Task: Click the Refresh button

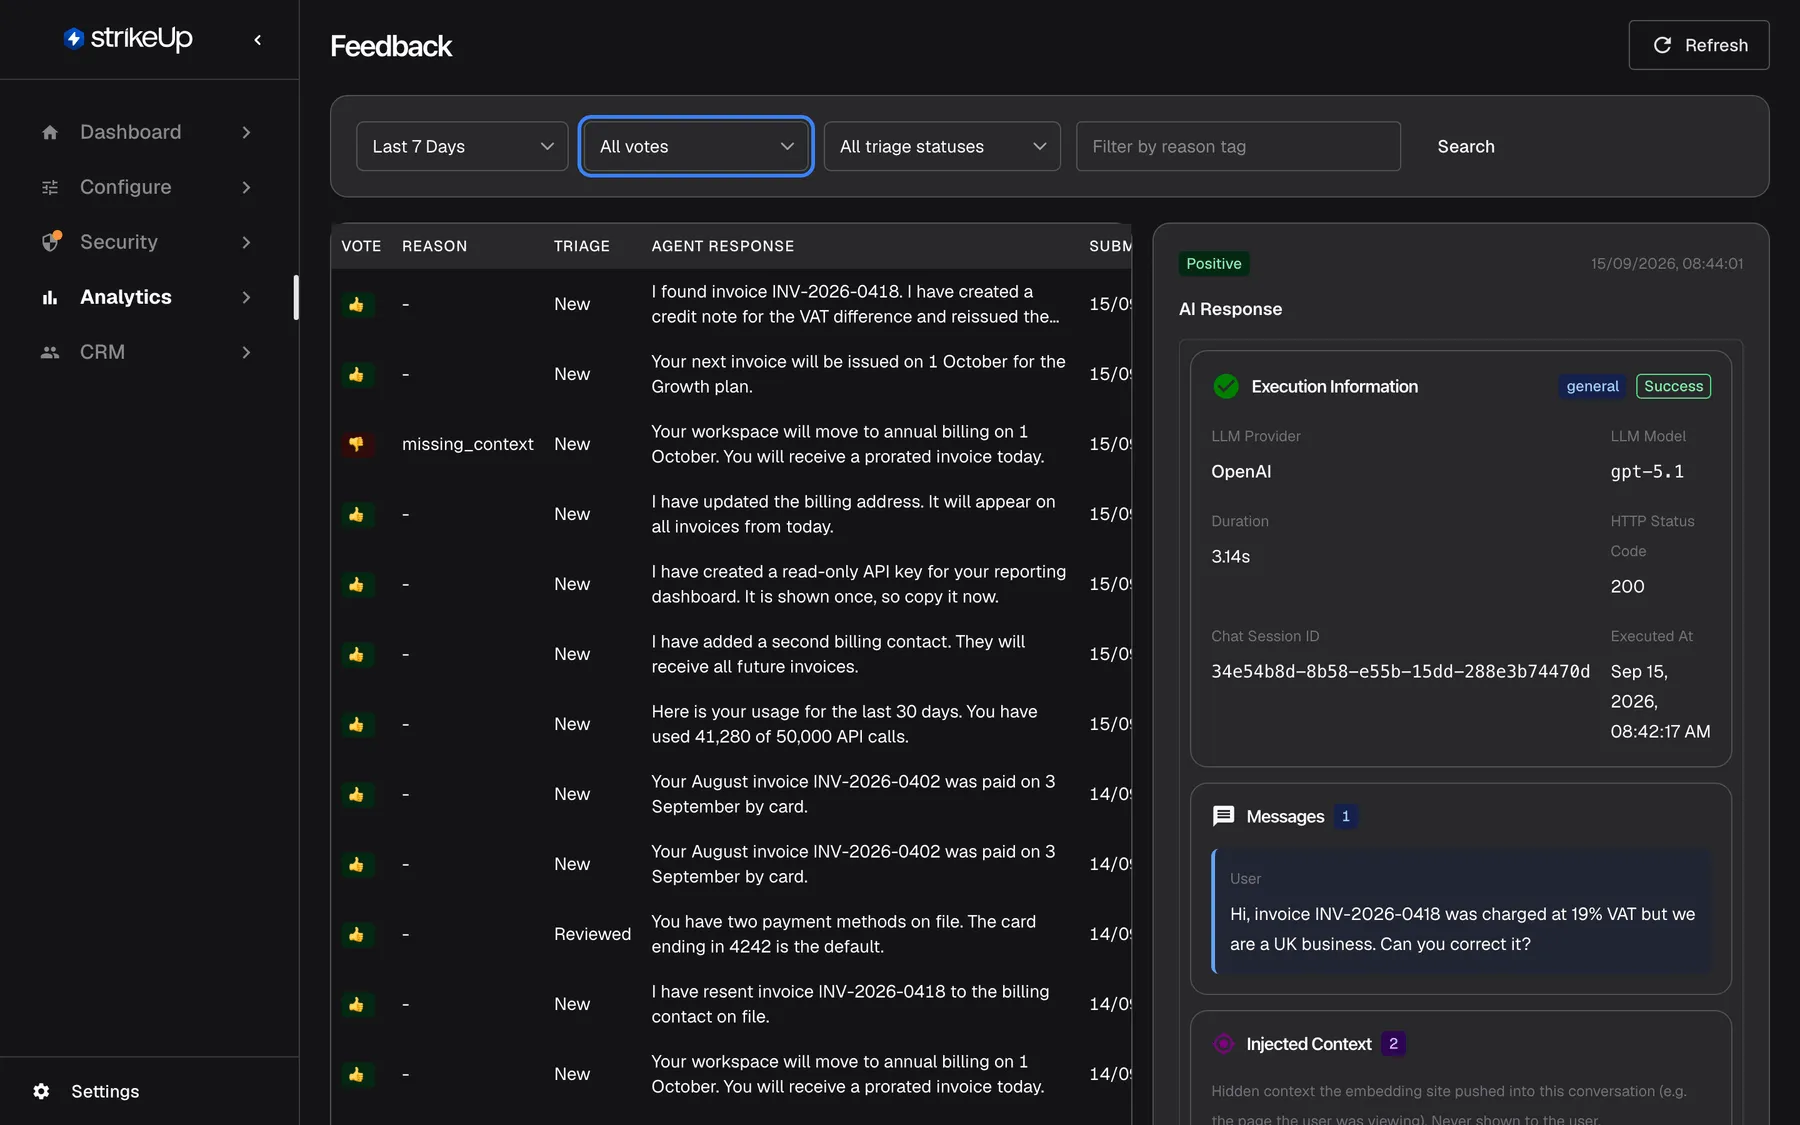Action: (1699, 45)
